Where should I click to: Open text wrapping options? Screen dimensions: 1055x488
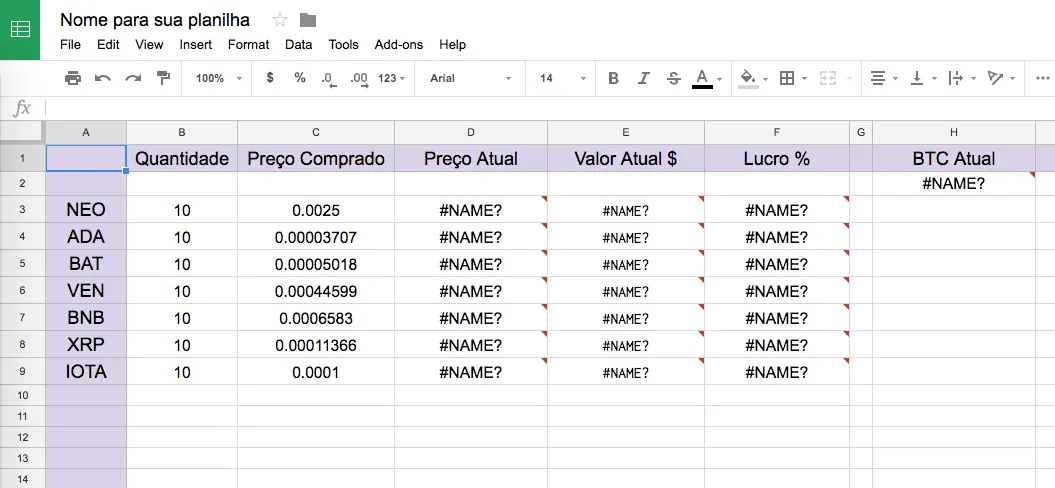coord(955,78)
